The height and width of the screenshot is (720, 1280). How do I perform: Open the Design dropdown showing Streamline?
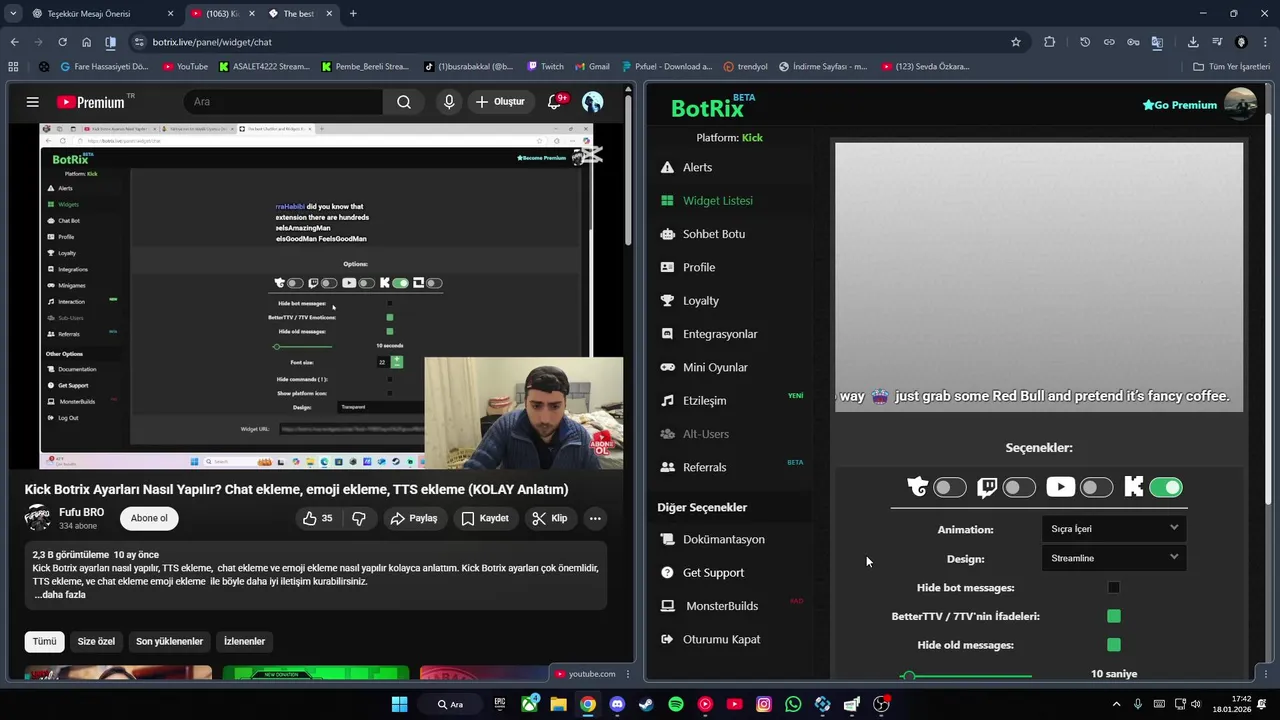point(1114,558)
